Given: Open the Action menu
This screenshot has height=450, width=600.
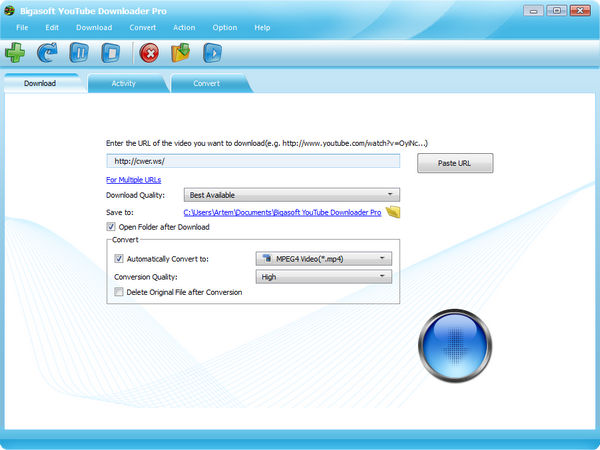Looking at the screenshot, I should [184, 28].
